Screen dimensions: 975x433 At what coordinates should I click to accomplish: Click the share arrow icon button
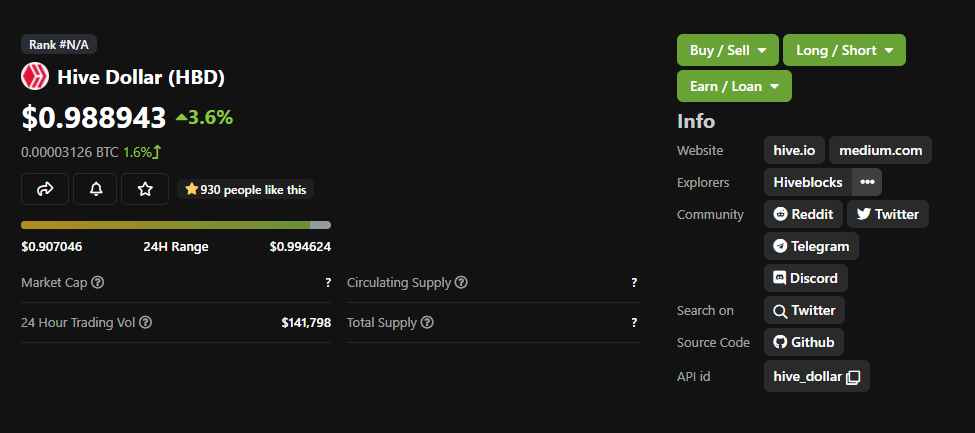pos(44,189)
